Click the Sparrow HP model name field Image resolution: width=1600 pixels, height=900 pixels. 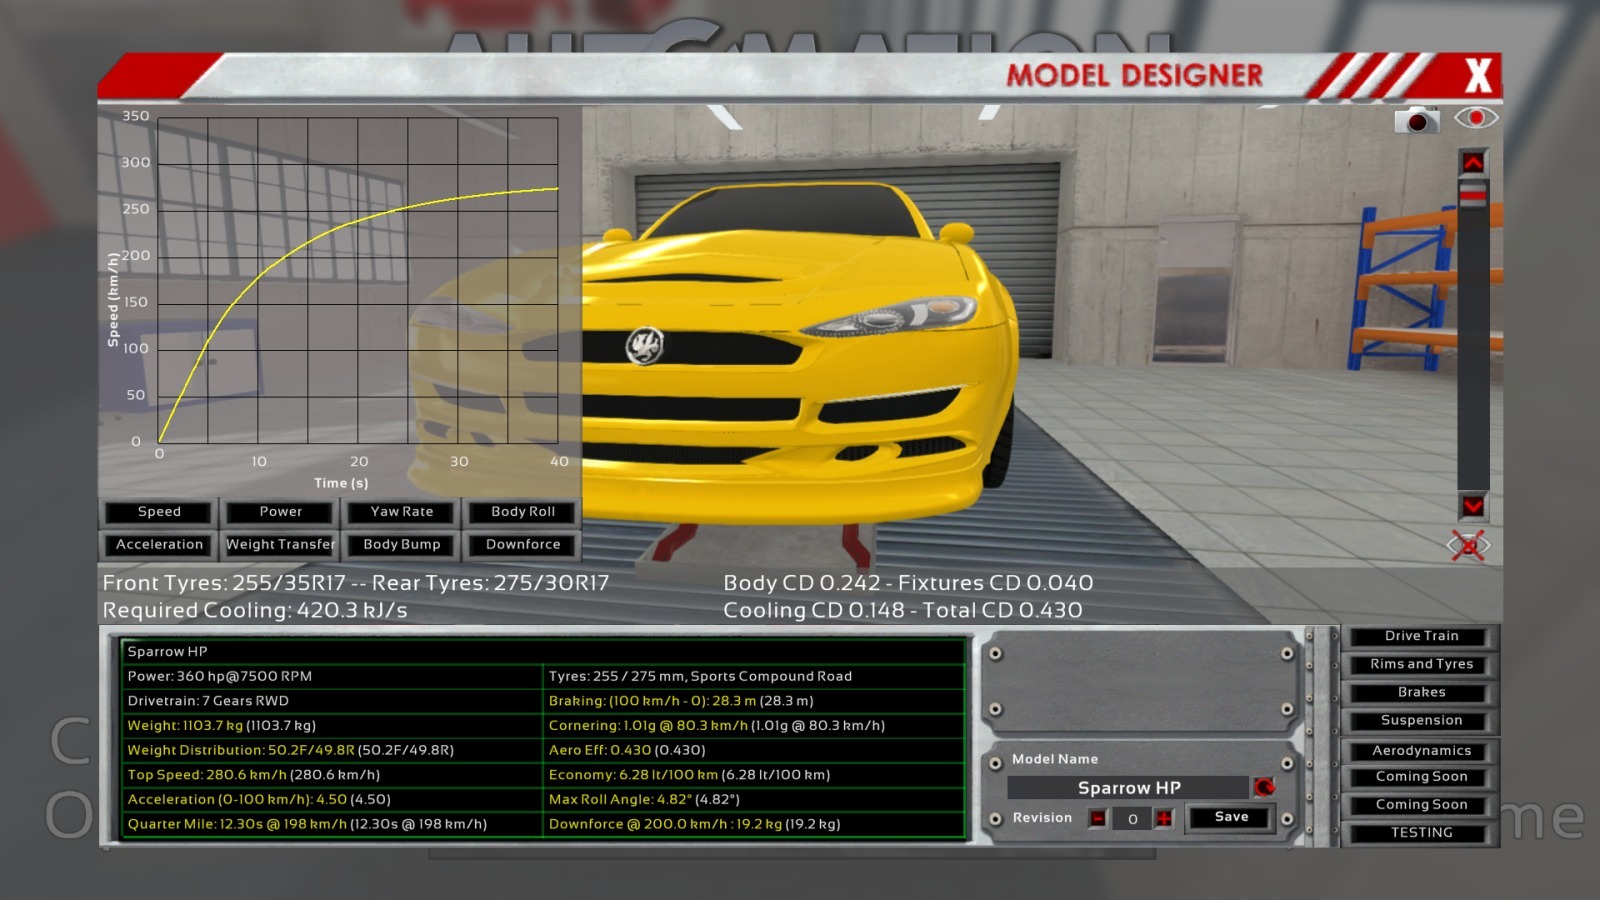point(1128,788)
